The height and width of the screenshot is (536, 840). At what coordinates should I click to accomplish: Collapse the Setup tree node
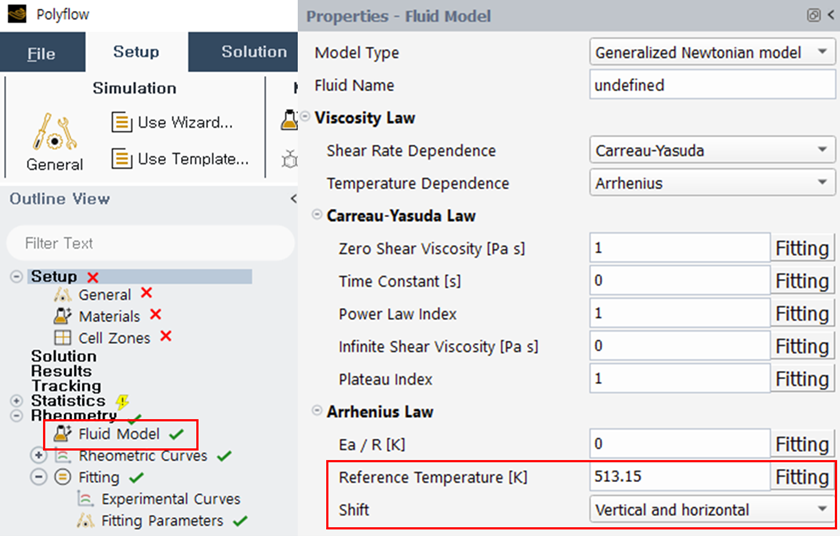click(x=17, y=276)
